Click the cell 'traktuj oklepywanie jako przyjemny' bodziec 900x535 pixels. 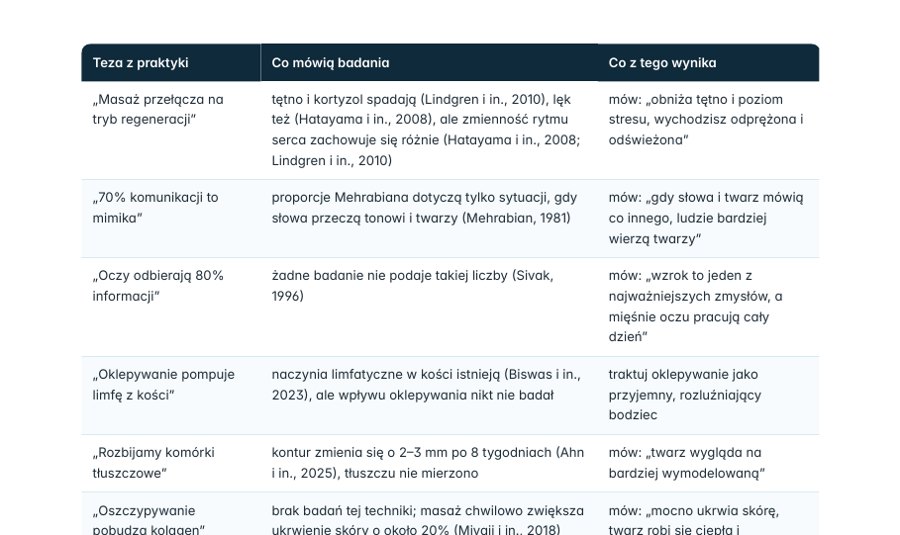(708, 396)
